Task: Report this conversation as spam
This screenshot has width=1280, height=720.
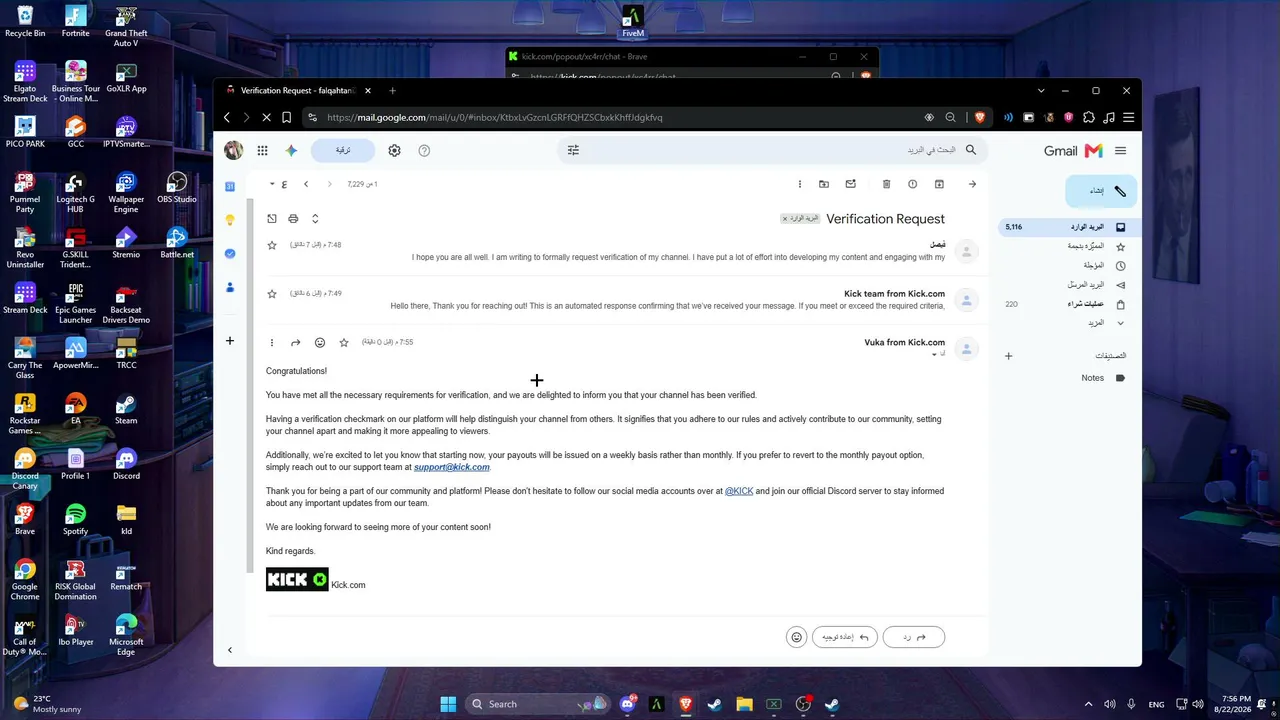Action: 912,184
